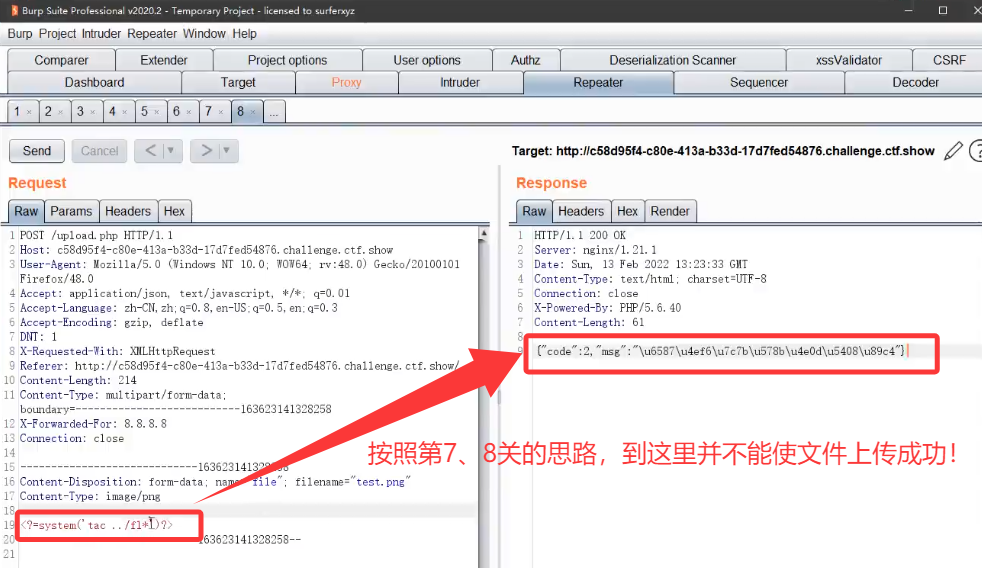
Task: Close Repeater tab 4
Action: (x=125, y=112)
